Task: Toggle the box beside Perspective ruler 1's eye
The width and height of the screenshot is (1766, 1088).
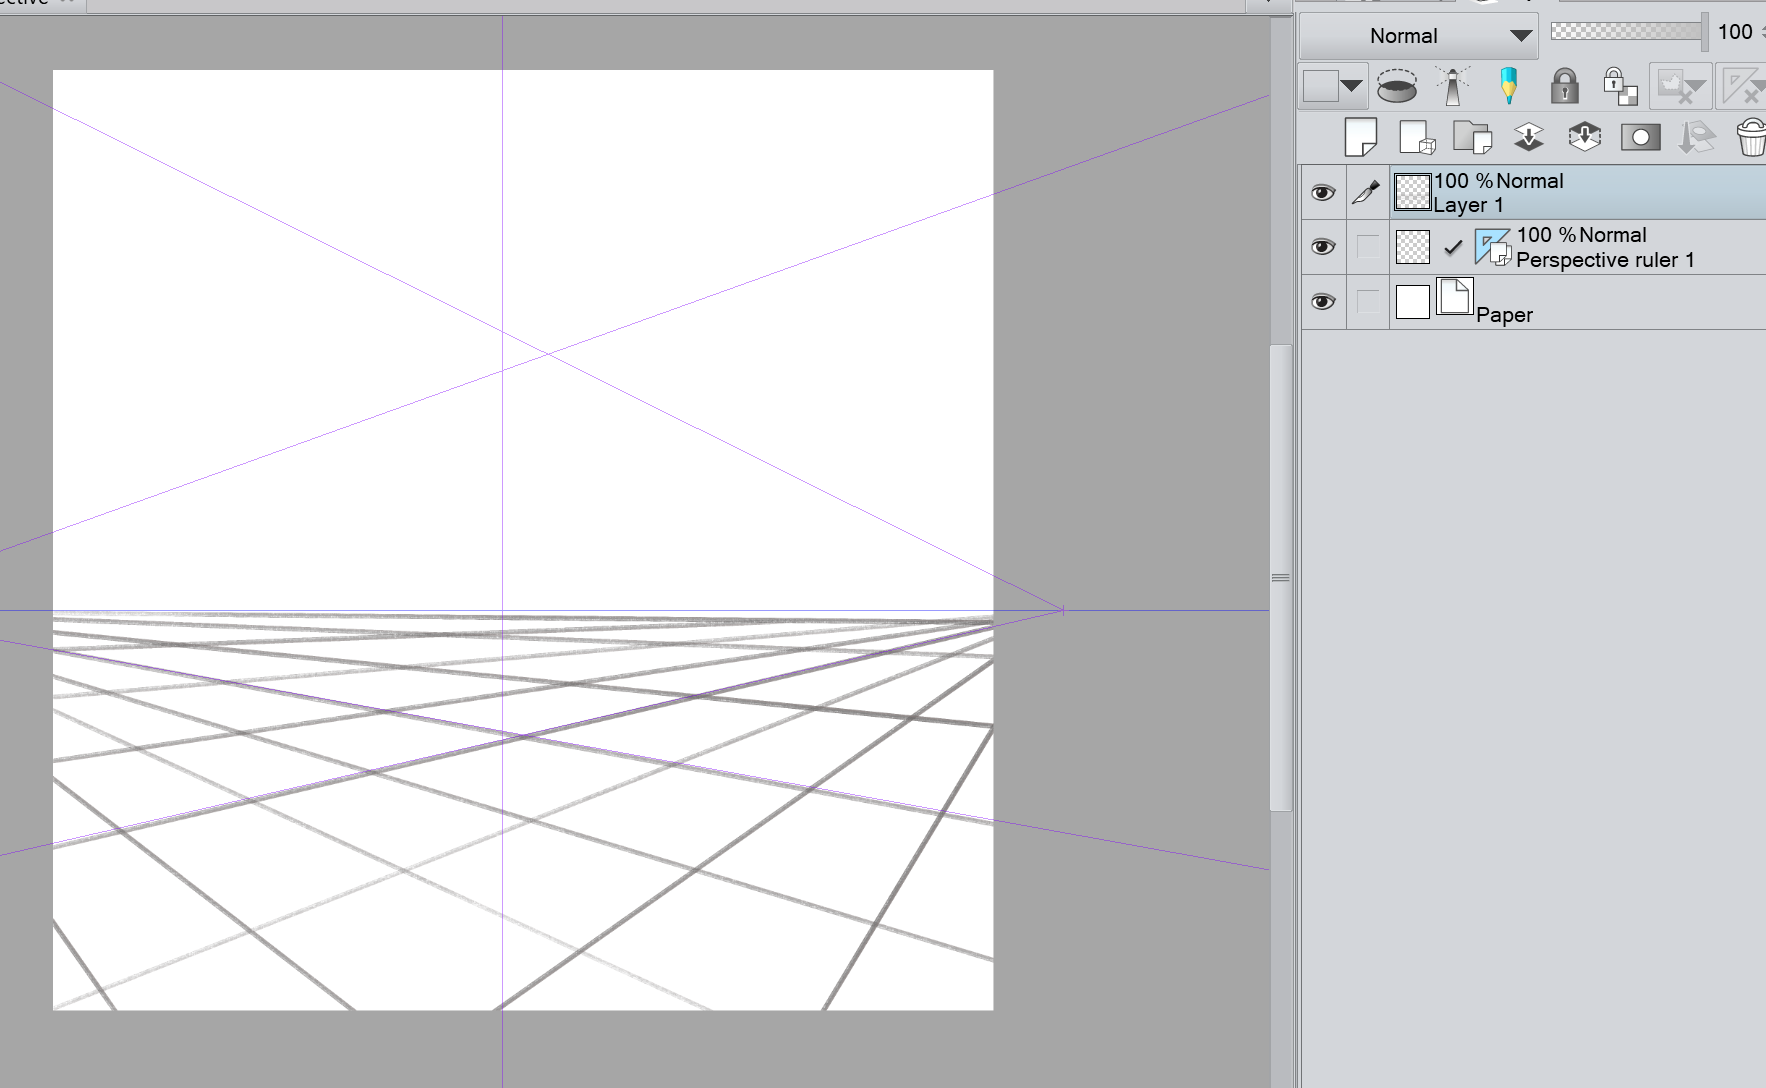Action: click(1367, 246)
